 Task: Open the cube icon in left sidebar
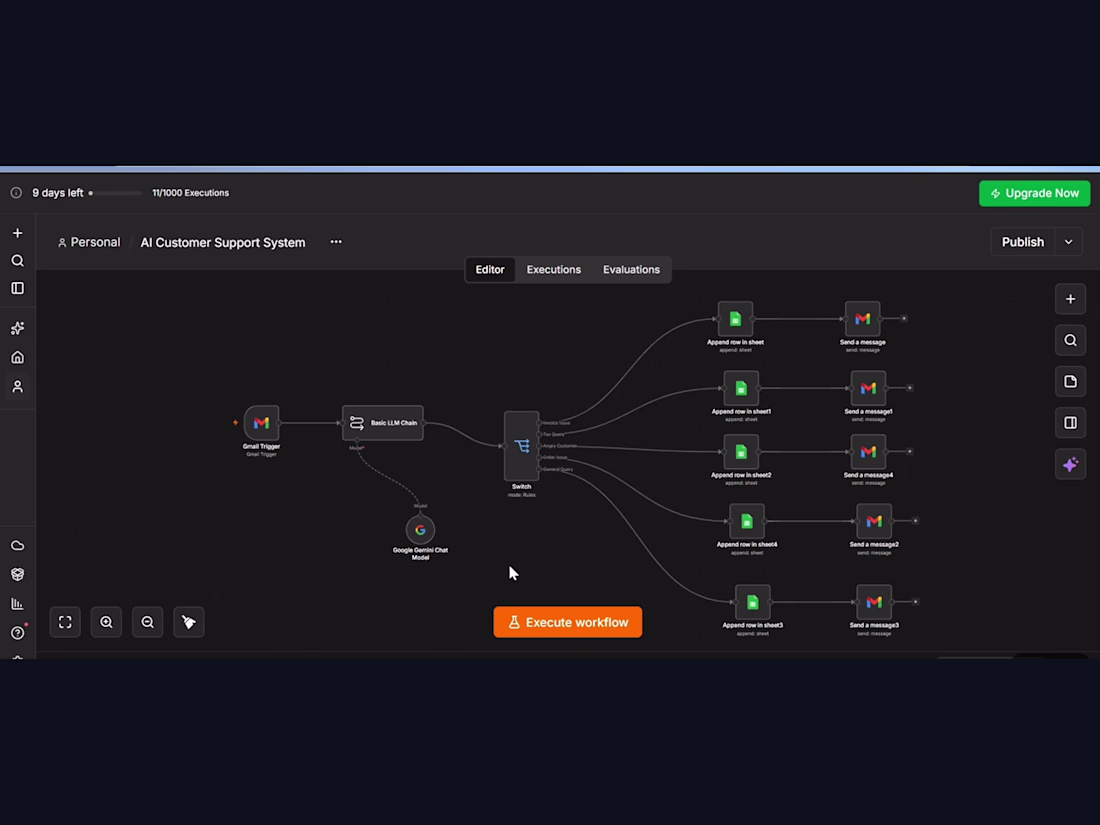(x=18, y=575)
